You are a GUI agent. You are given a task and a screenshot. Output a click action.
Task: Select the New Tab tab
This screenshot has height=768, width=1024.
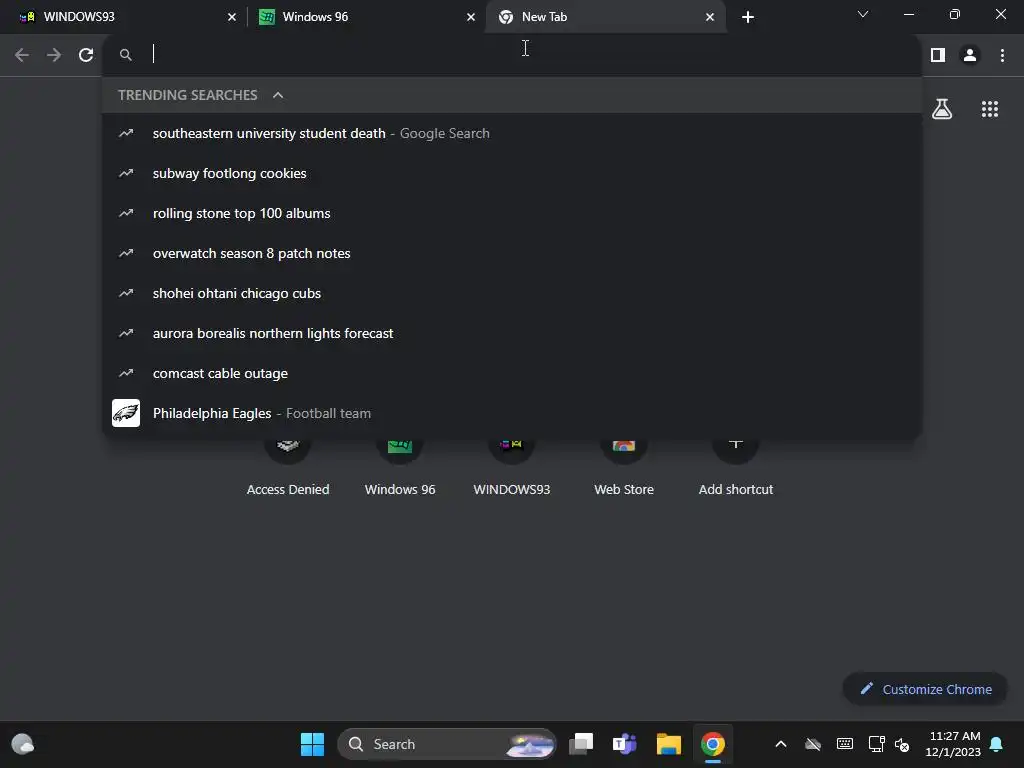(x=605, y=17)
